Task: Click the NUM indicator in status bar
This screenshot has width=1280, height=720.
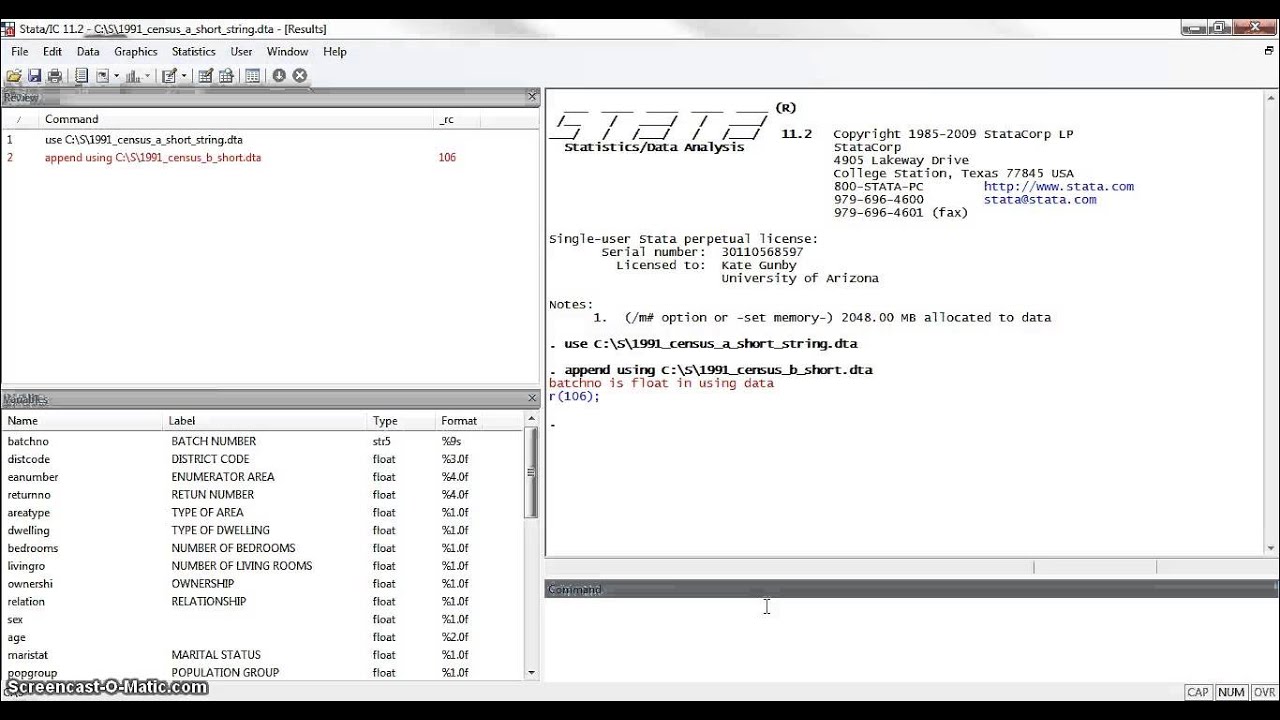Action: [x=1232, y=692]
